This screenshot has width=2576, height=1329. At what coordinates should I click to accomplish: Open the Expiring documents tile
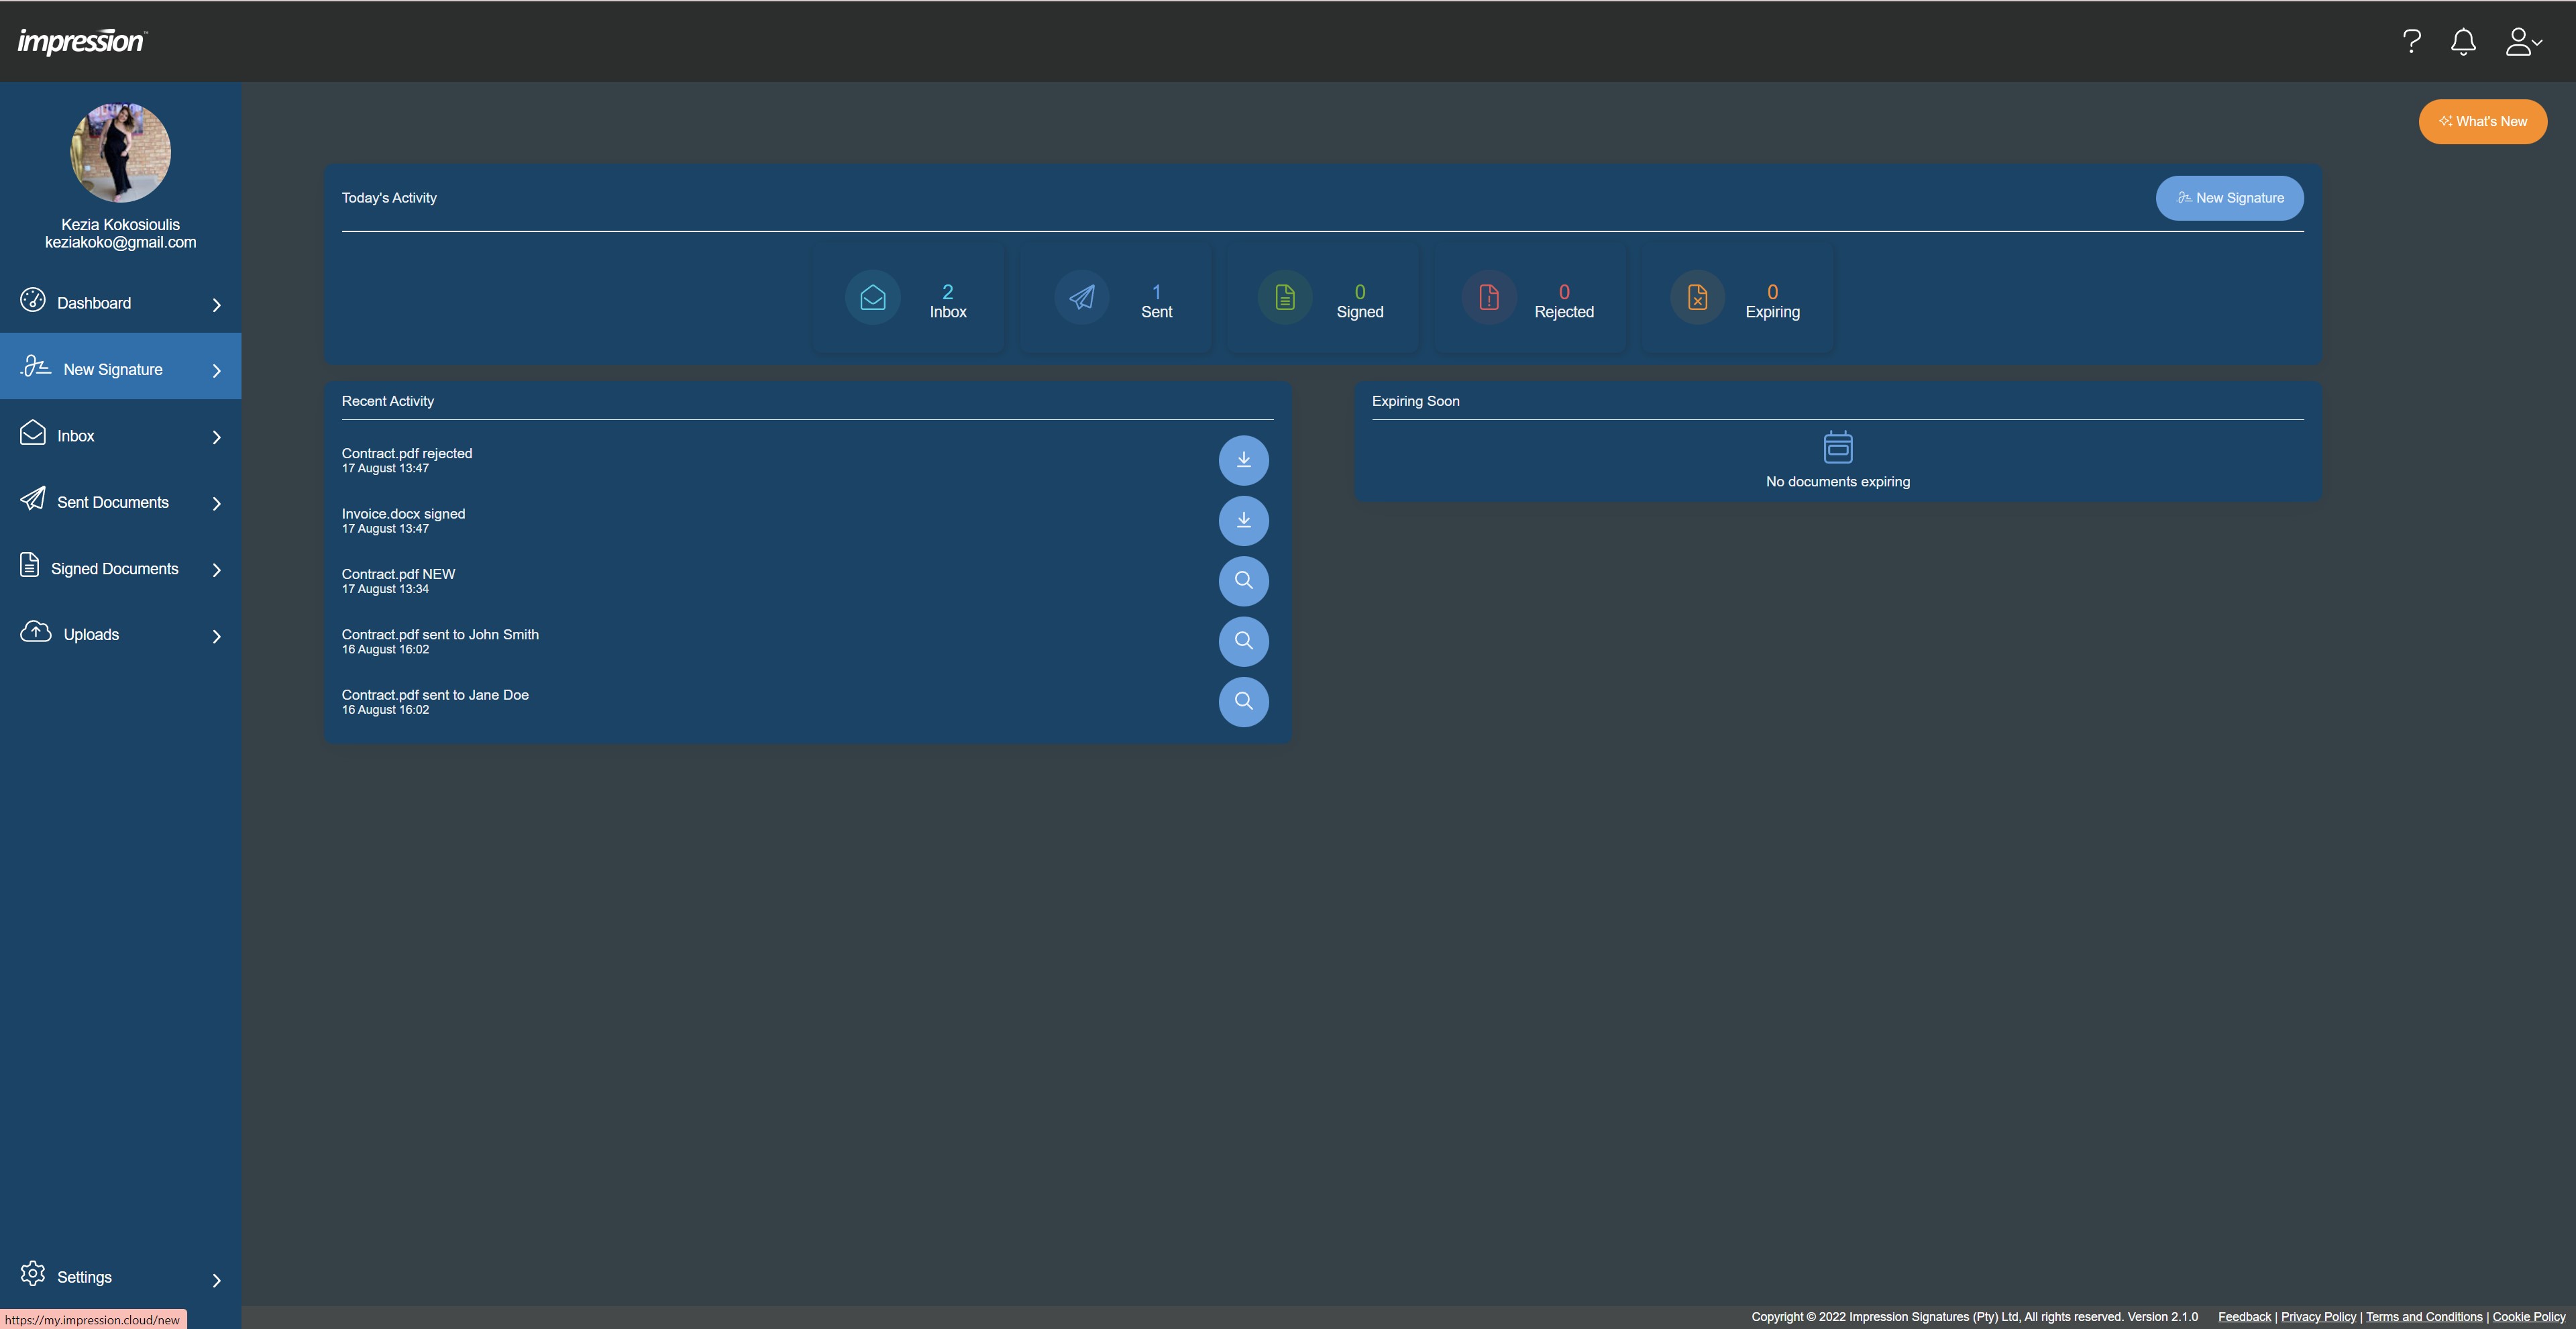1738,299
